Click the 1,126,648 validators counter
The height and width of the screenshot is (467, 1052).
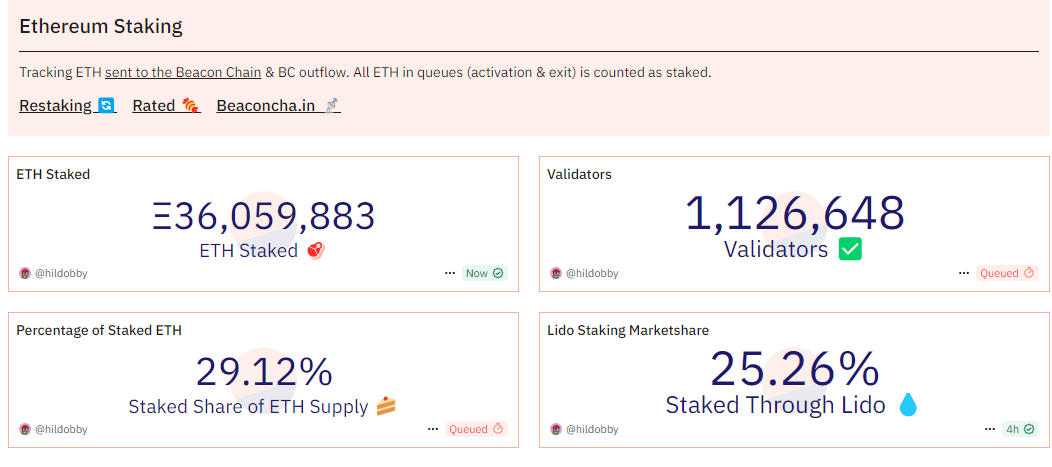coord(794,214)
